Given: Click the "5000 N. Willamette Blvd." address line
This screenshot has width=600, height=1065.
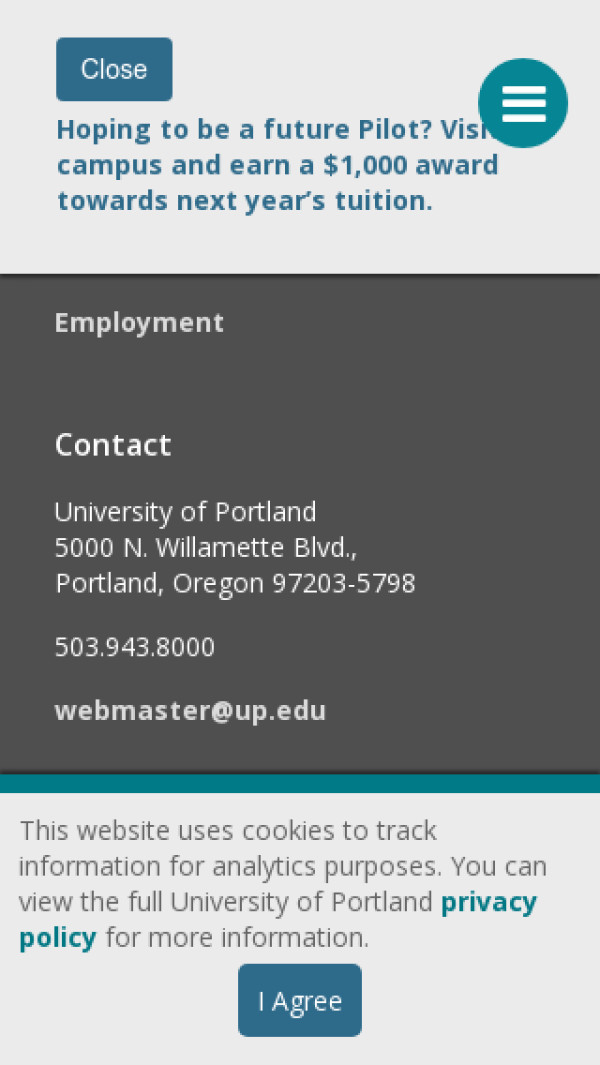Looking at the screenshot, I should 206,548.
